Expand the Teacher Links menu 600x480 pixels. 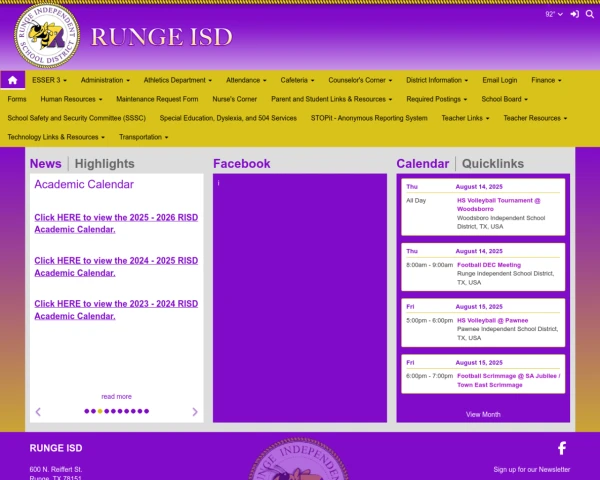(x=465, y=118)
